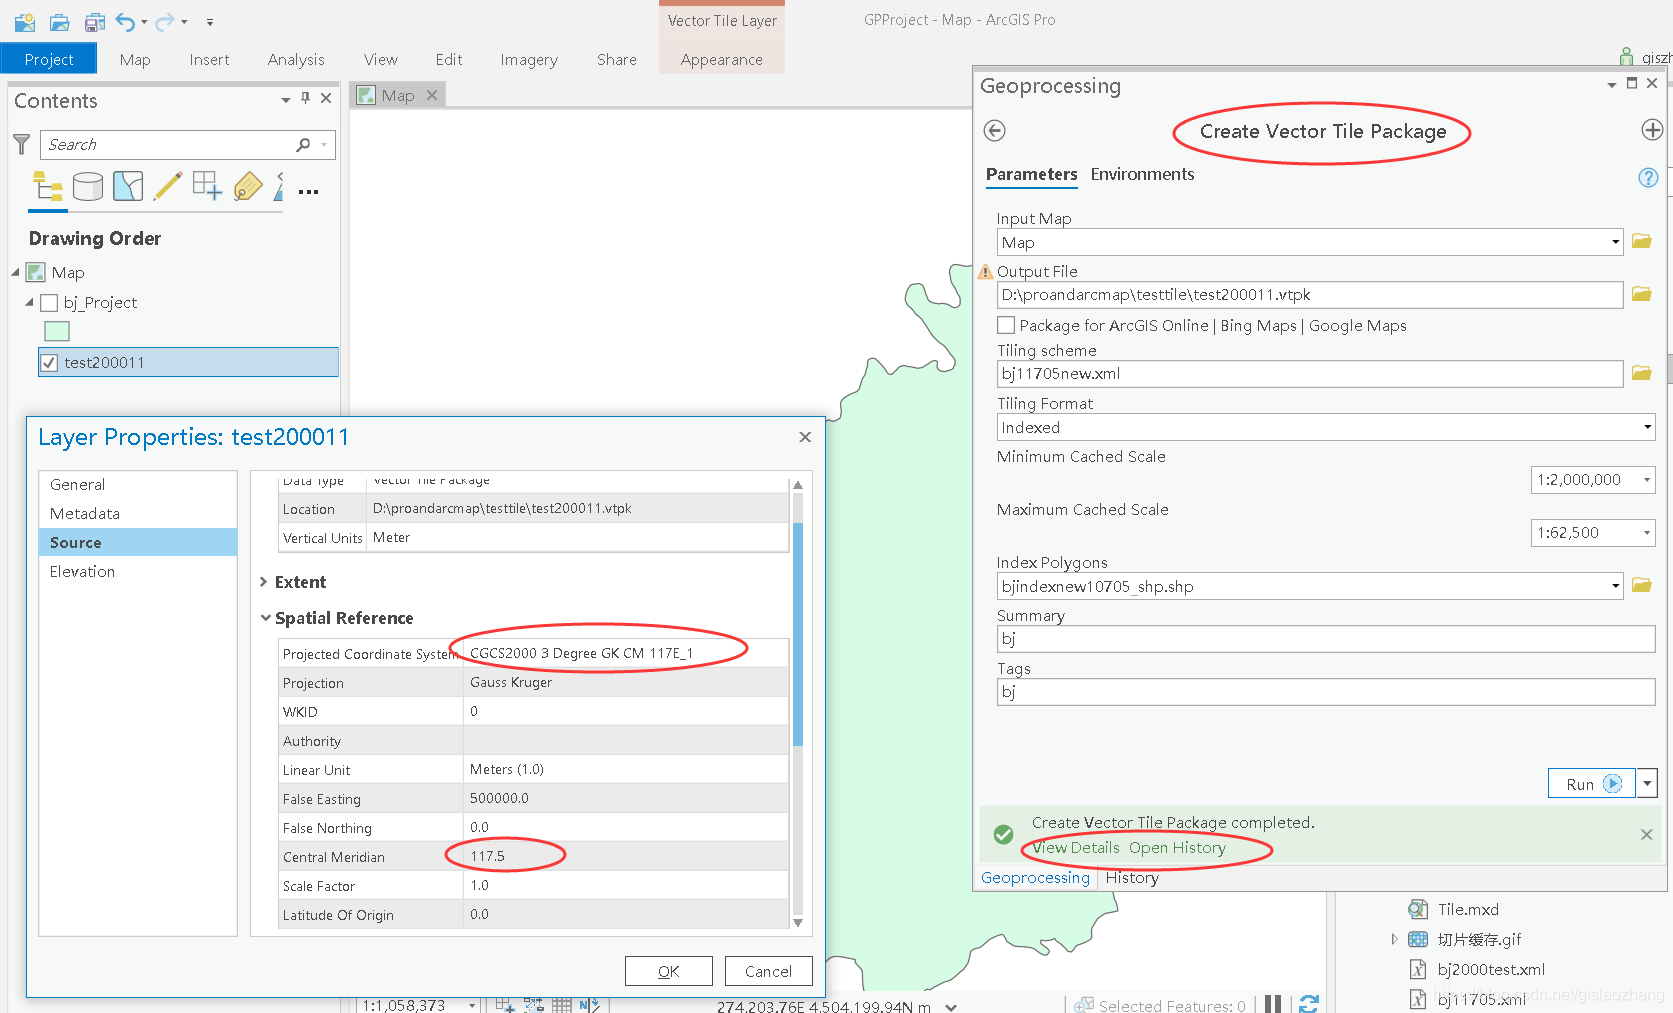Switch to Environments tab in Geoprocessing
1673x1013 pixels.
coord(1142,174)
